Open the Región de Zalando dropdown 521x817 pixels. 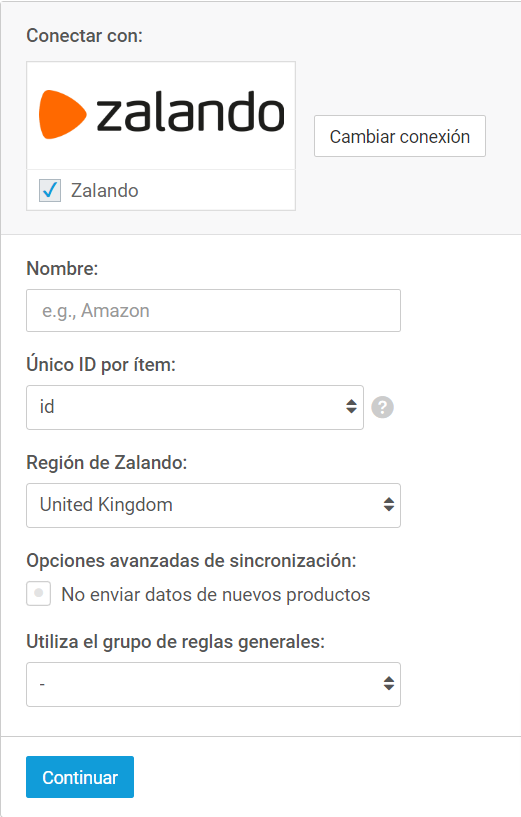pos(214,505)
